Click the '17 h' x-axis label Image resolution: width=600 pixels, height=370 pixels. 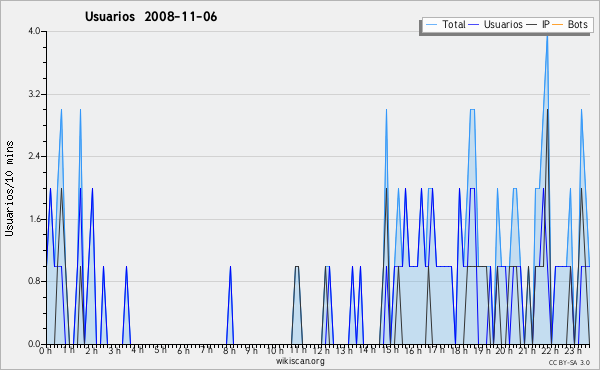[436, 350]
